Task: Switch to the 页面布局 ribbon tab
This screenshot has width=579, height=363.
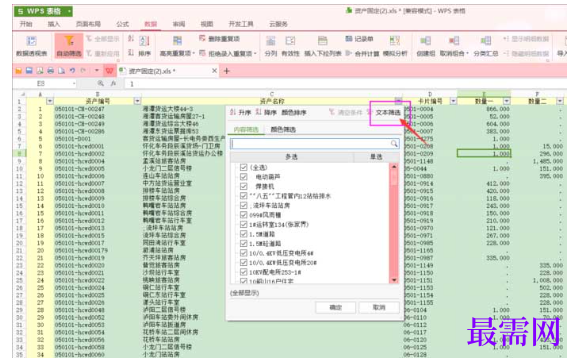Action: 88,24
